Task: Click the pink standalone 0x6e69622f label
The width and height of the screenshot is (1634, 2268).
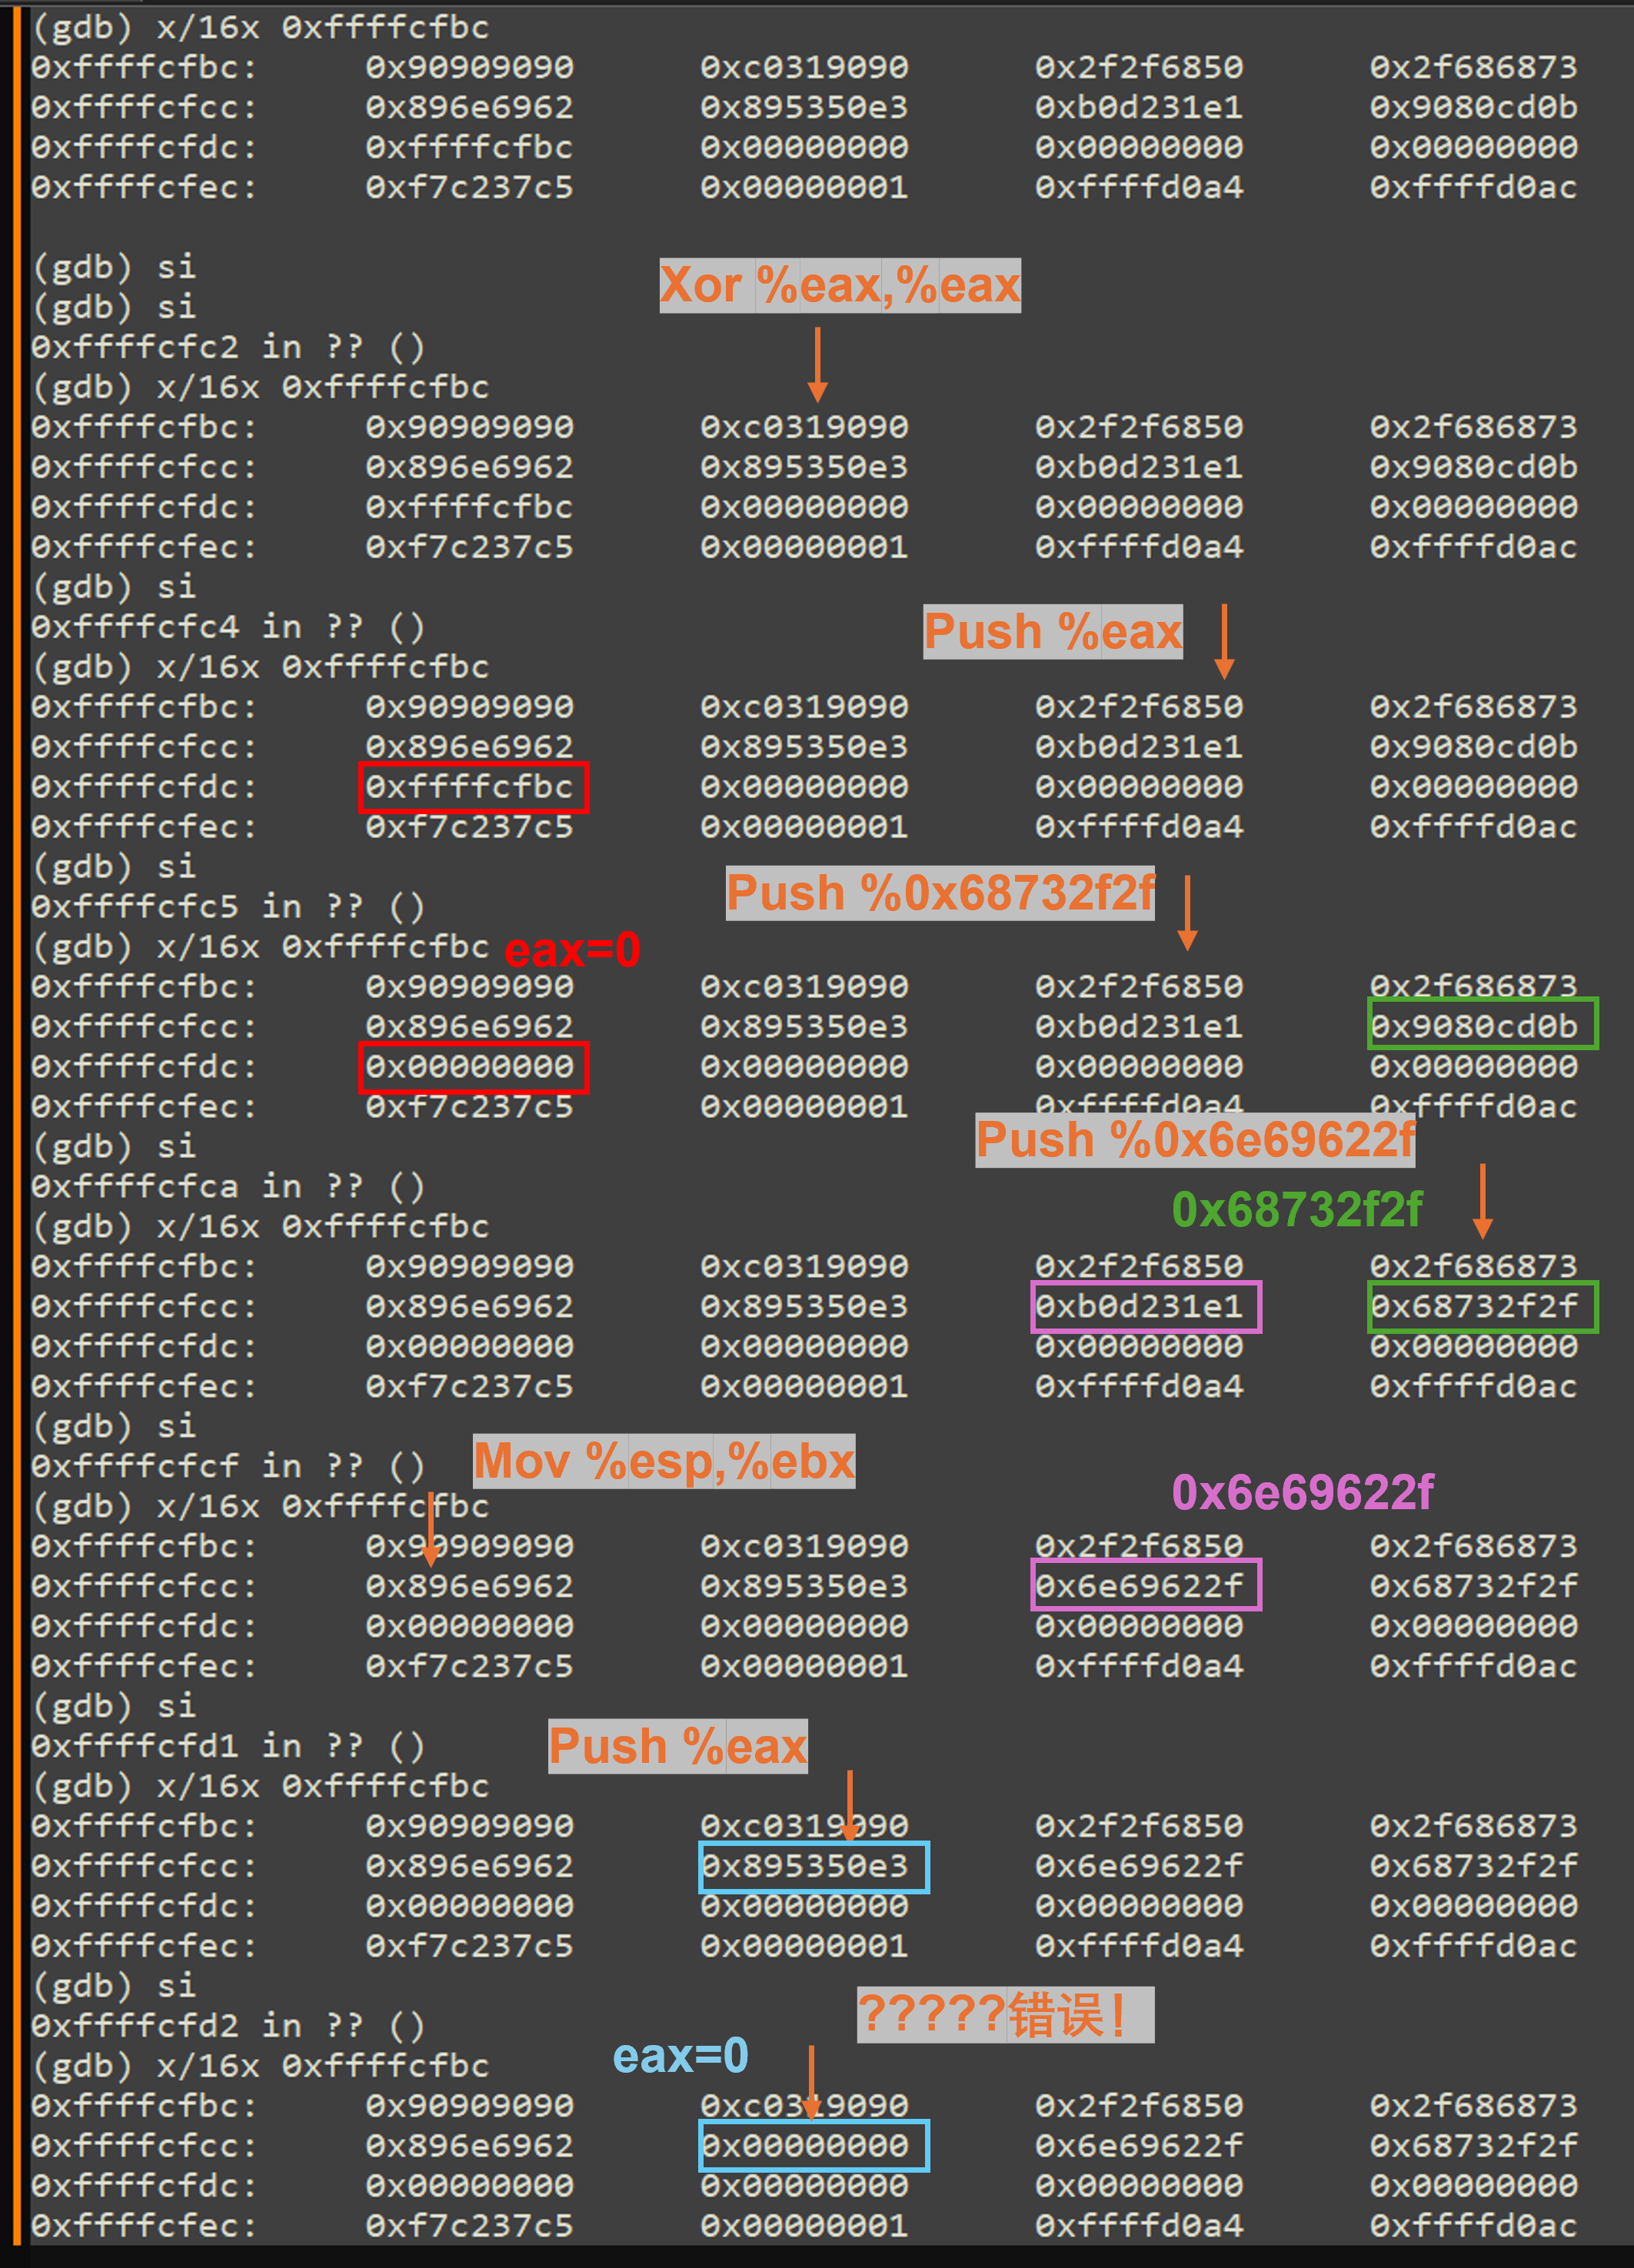Action: click(x=1302, y=1492)
